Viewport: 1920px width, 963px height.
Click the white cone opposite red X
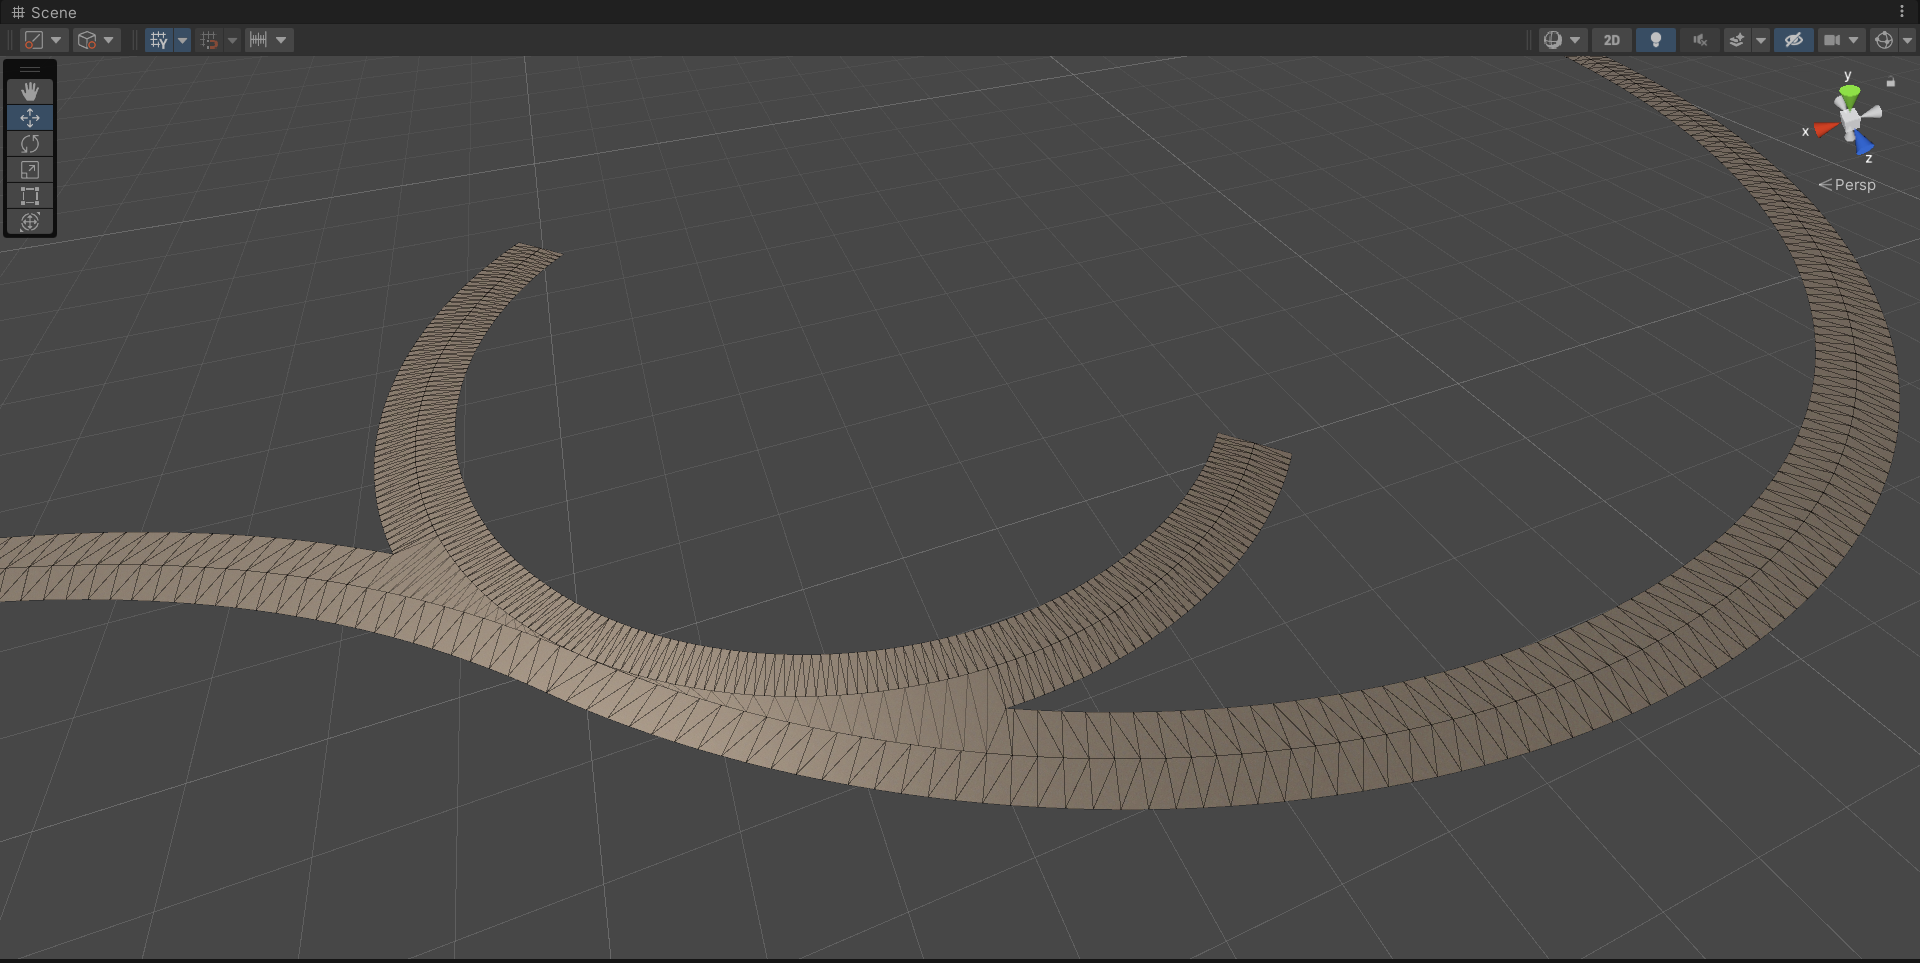1873,112
